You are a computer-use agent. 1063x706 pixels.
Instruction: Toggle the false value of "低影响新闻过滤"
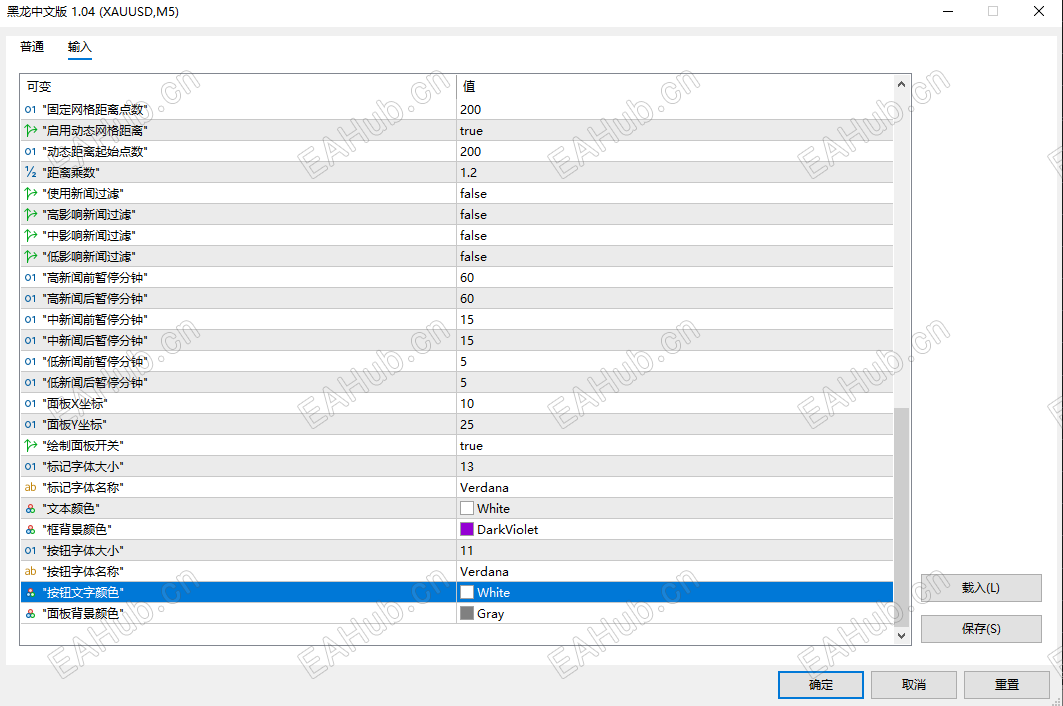(x=473, y=256)
